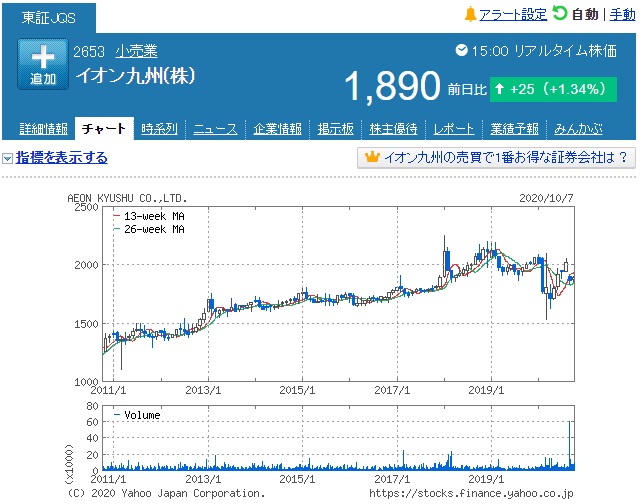Select the チャート tab

(x=104, y=129)
